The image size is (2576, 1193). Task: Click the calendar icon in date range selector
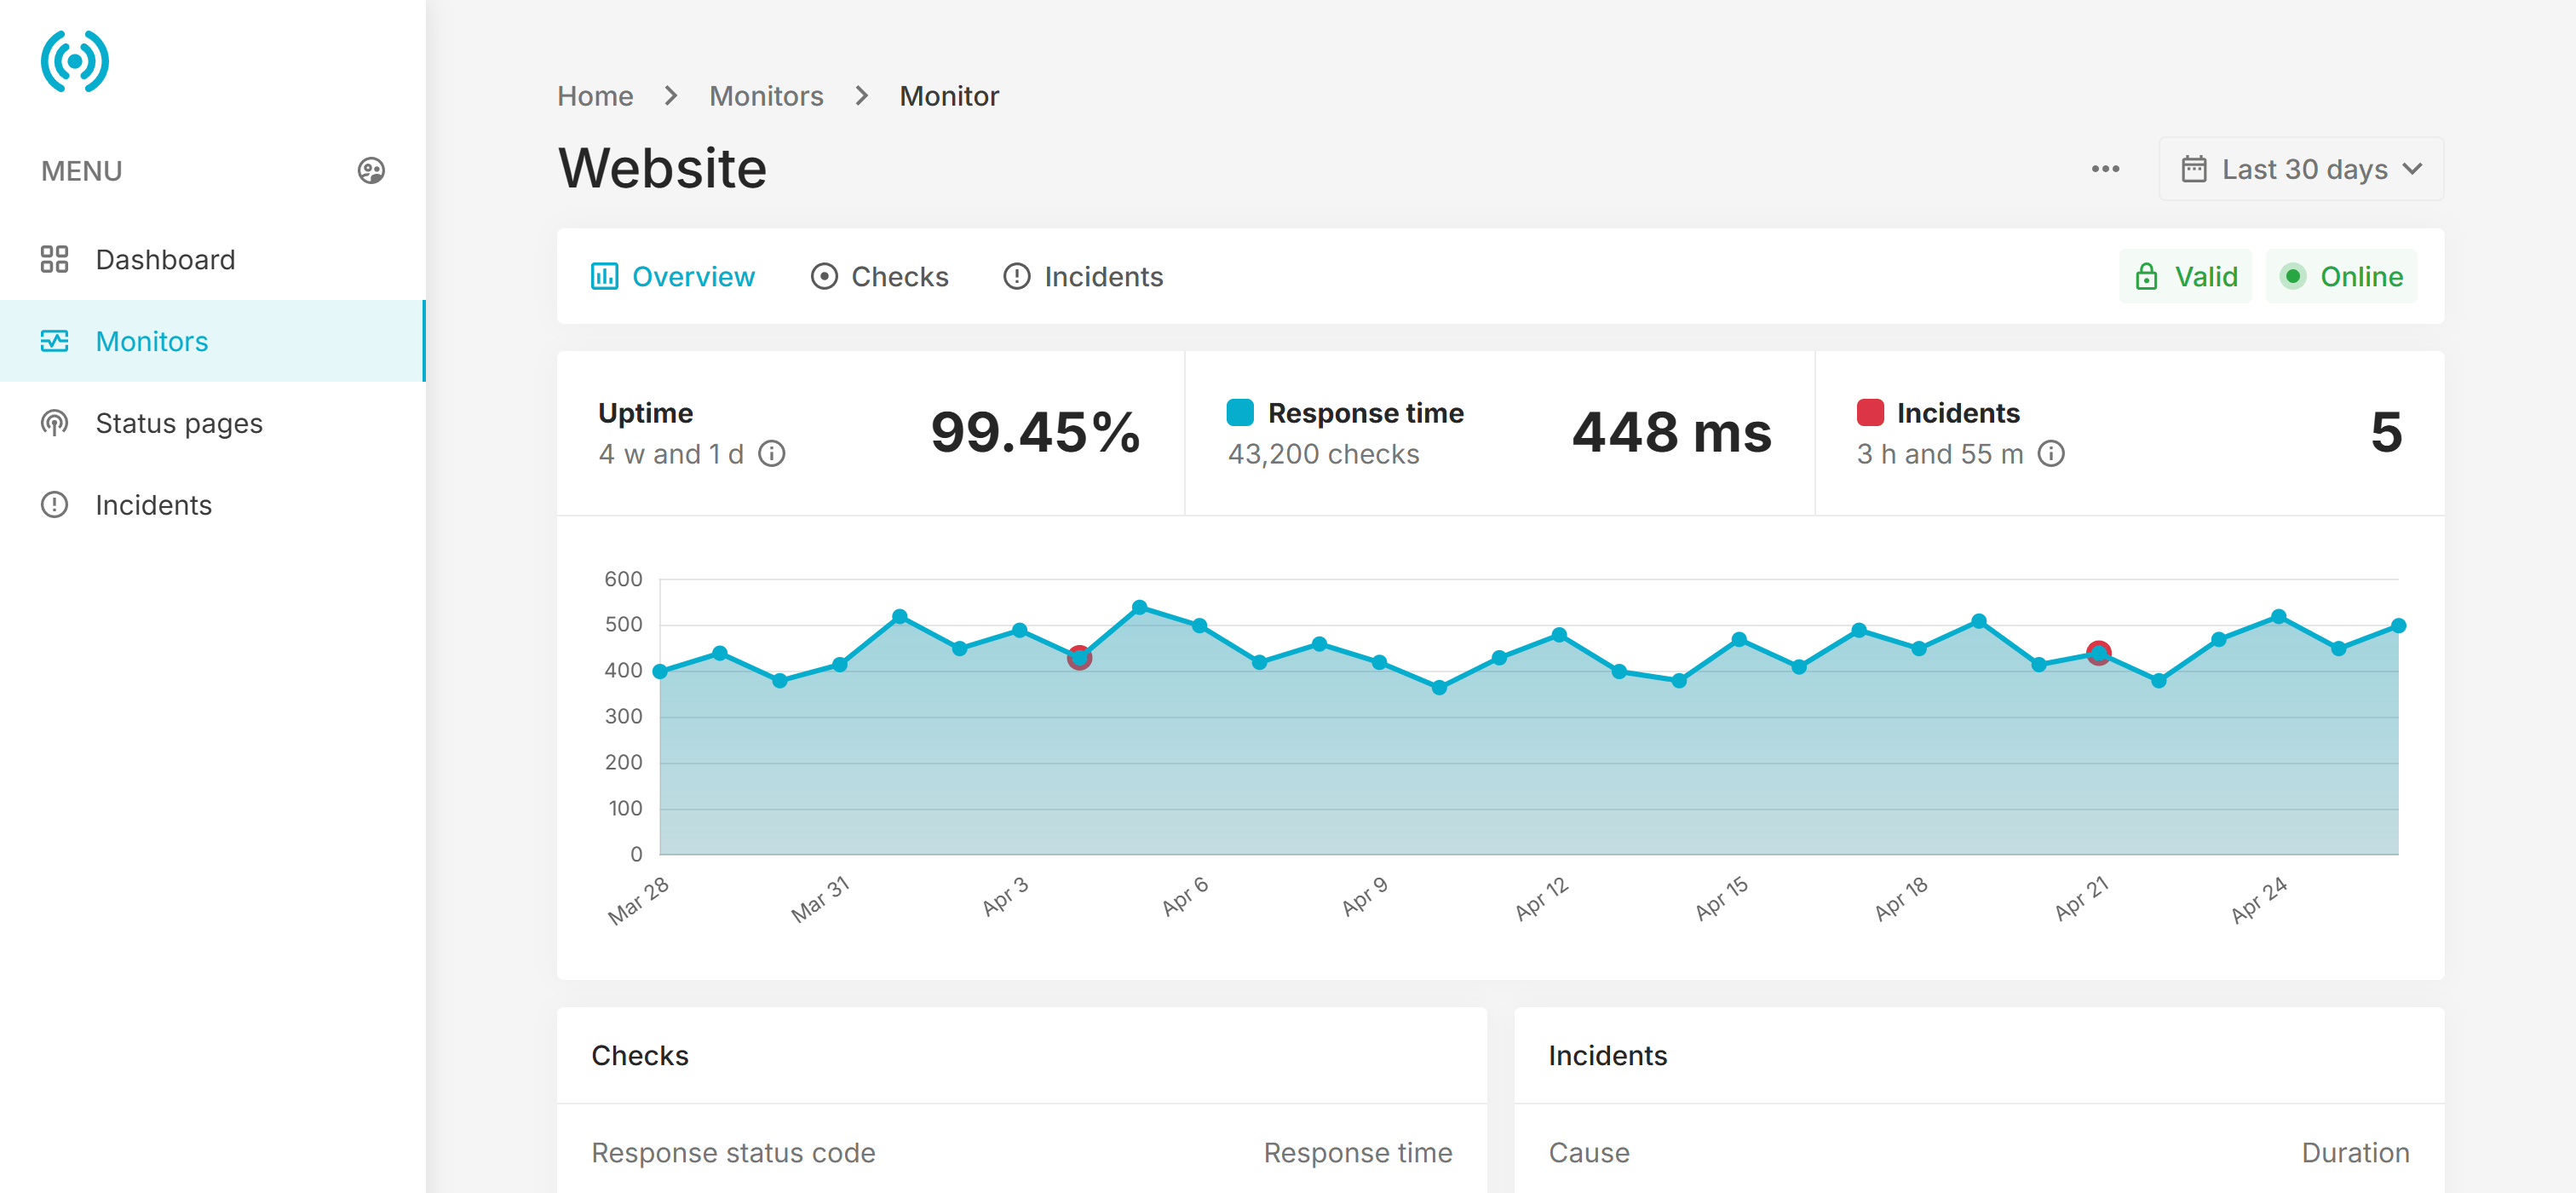click(2194, 169)
